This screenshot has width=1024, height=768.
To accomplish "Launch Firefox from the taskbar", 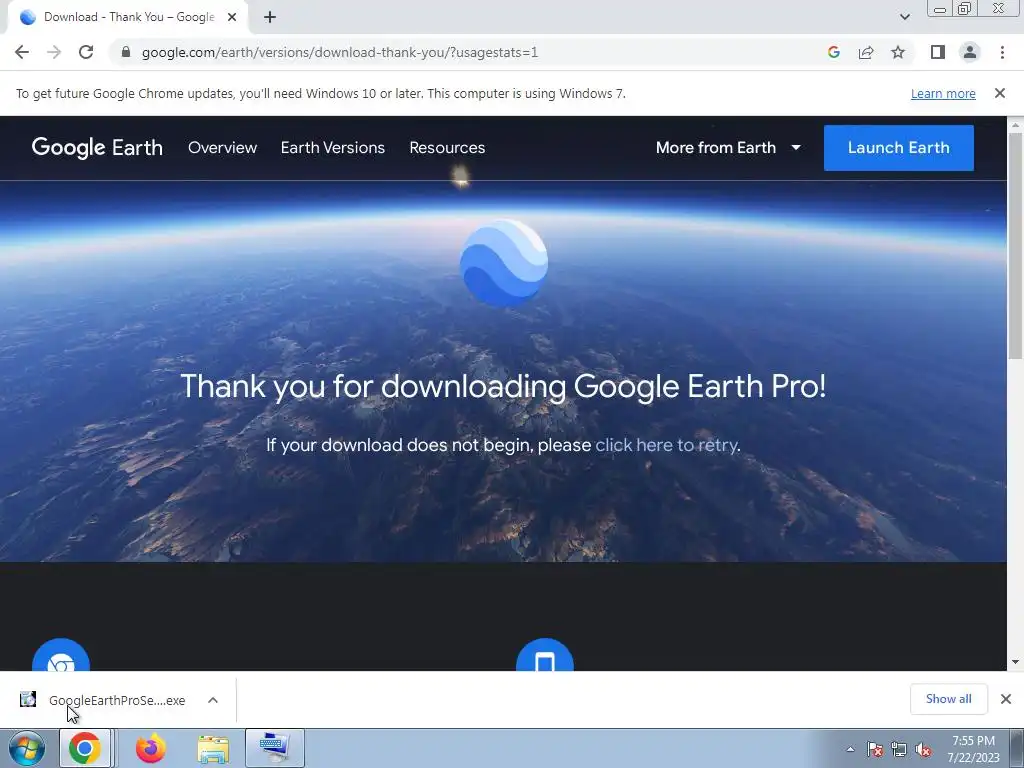I will [x=151, y=748].
